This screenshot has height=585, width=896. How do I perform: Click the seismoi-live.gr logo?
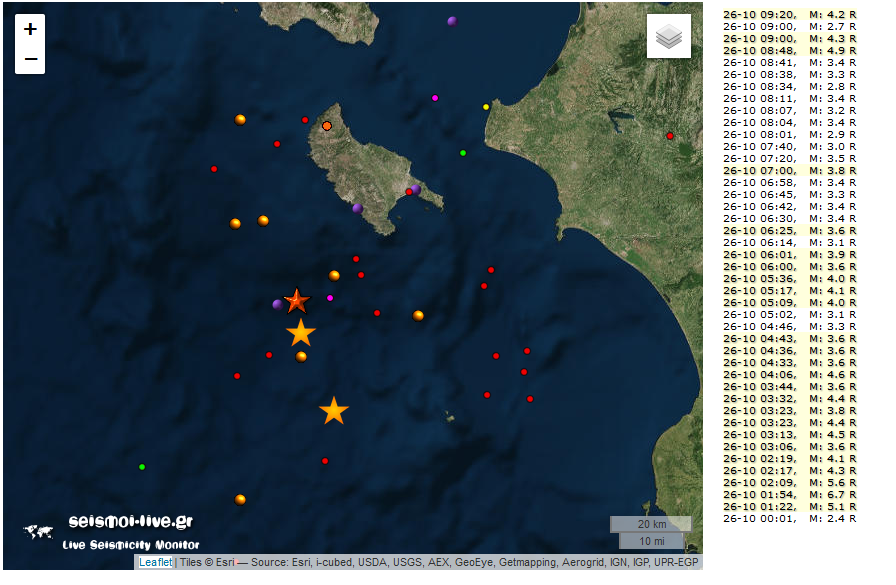pos(131,522)
